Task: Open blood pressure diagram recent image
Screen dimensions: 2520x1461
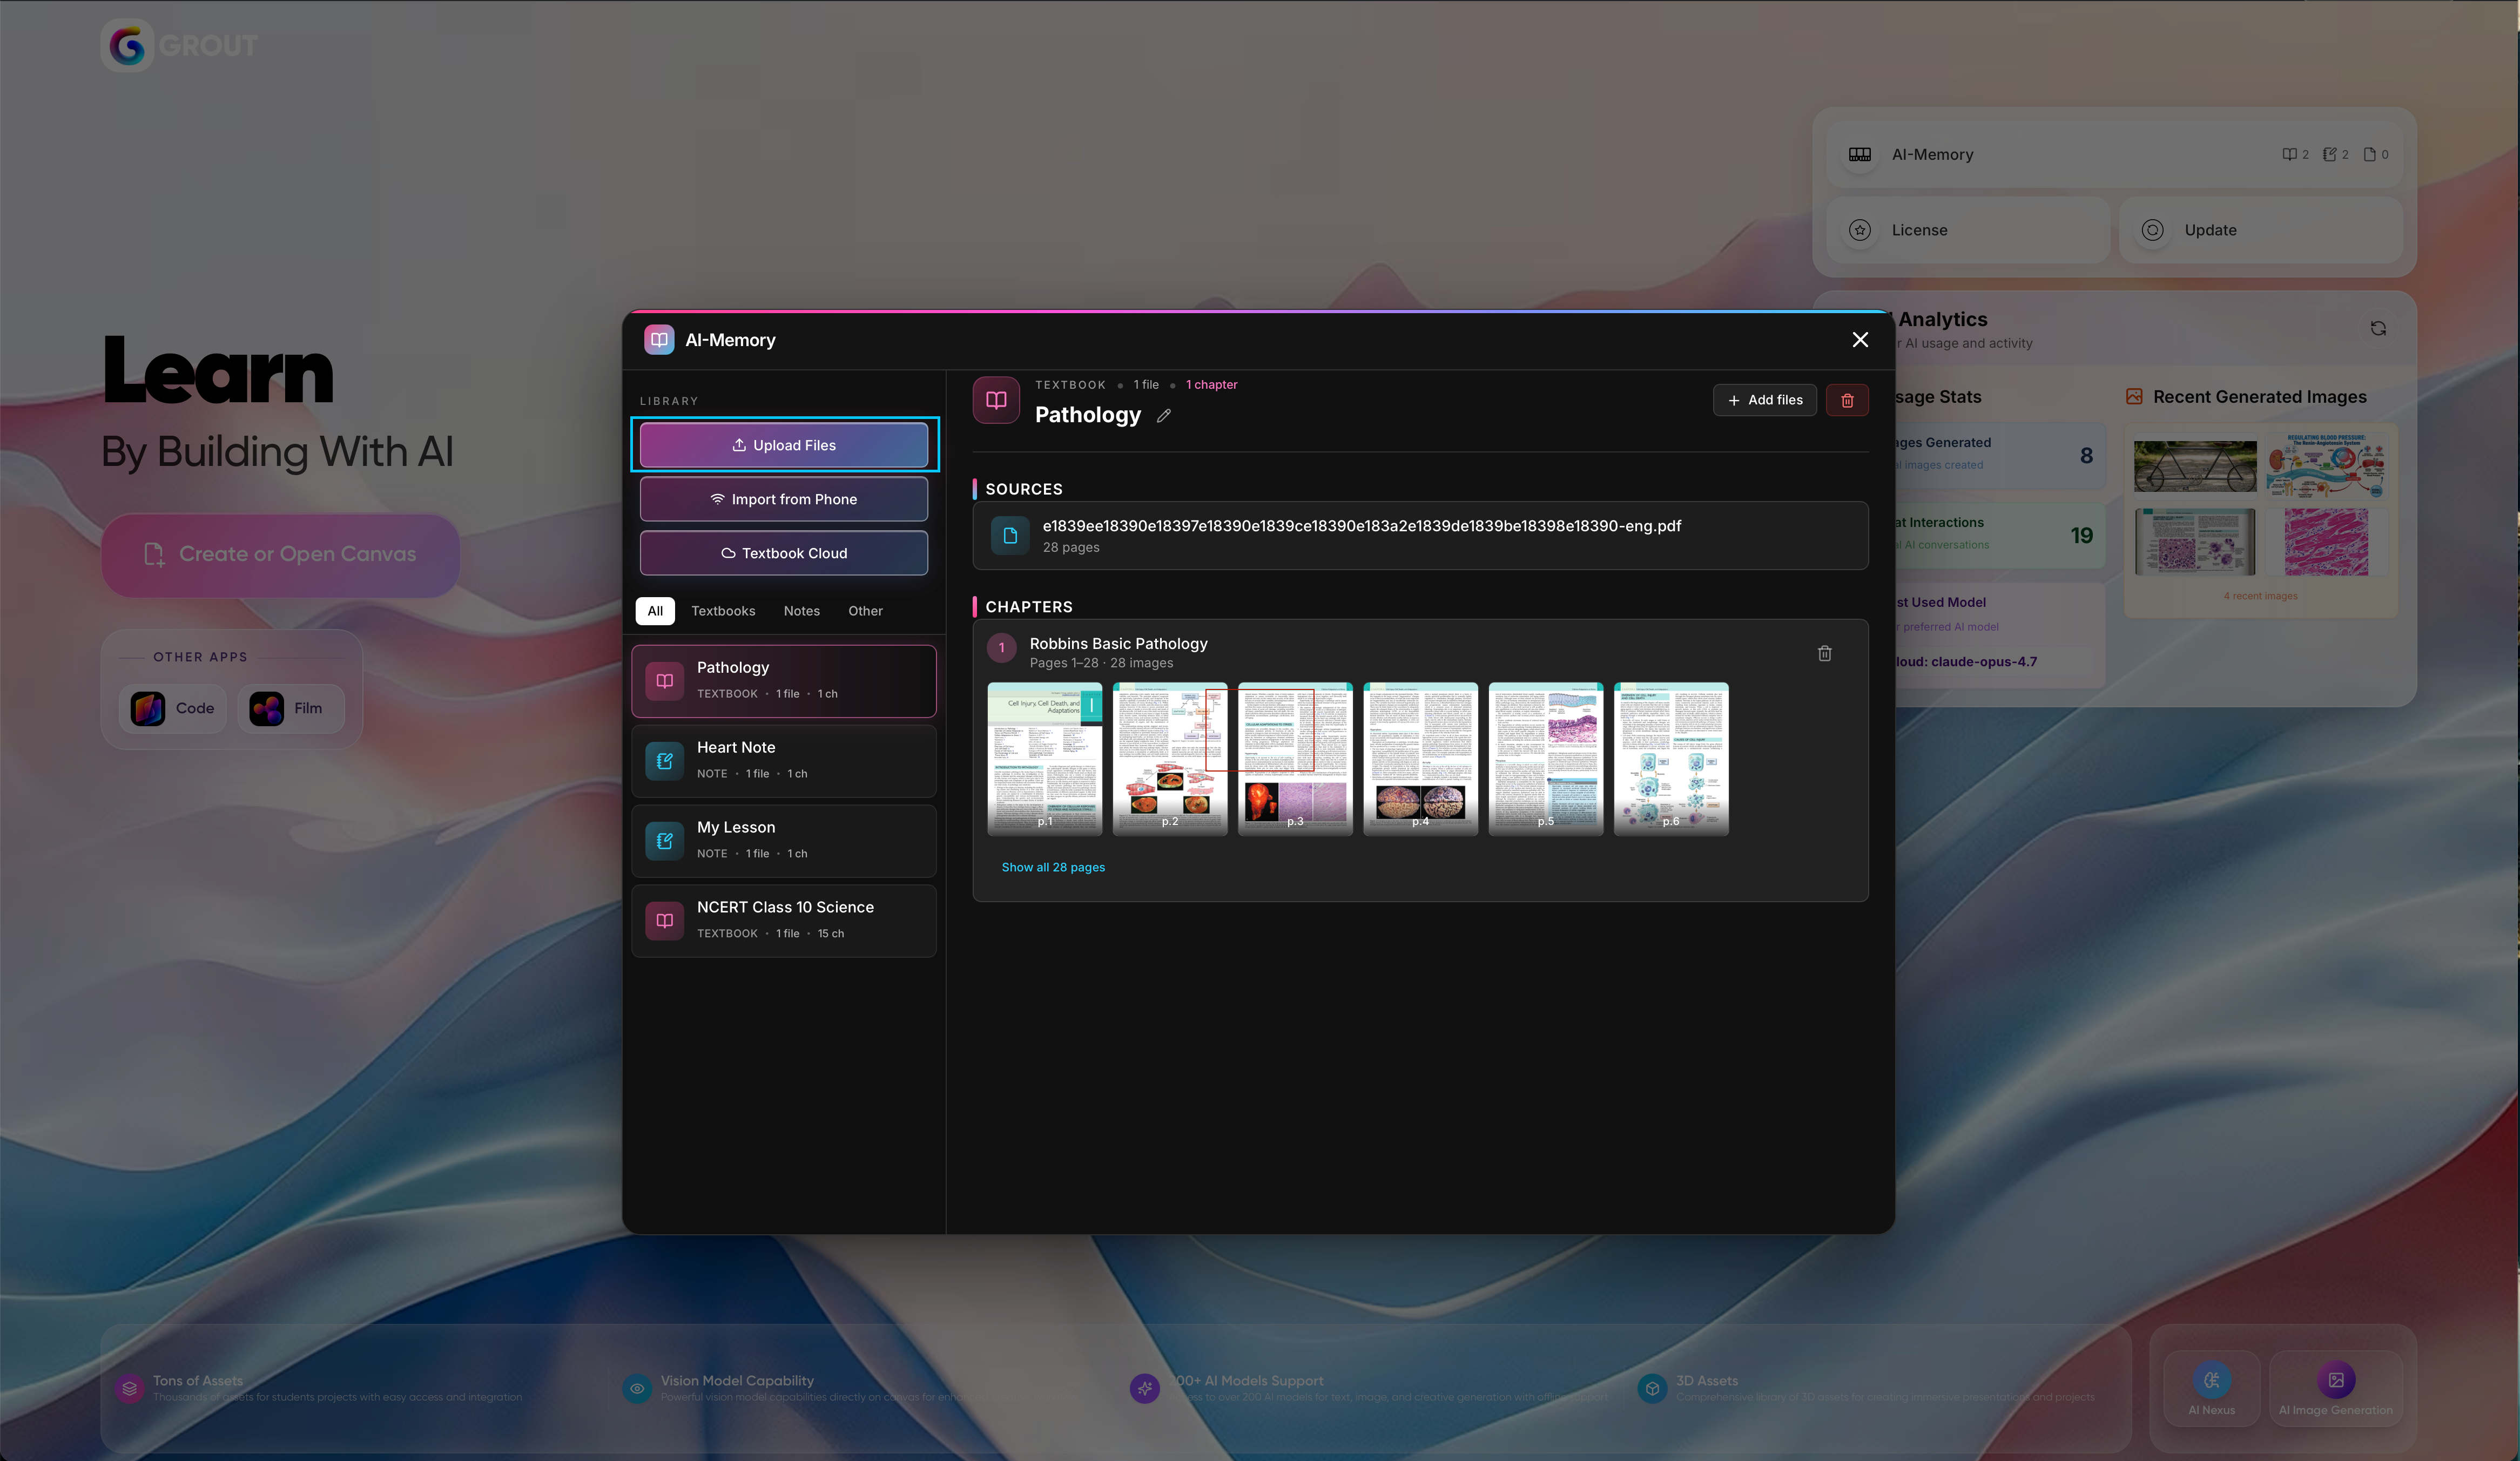Action: coord(2326,465)
